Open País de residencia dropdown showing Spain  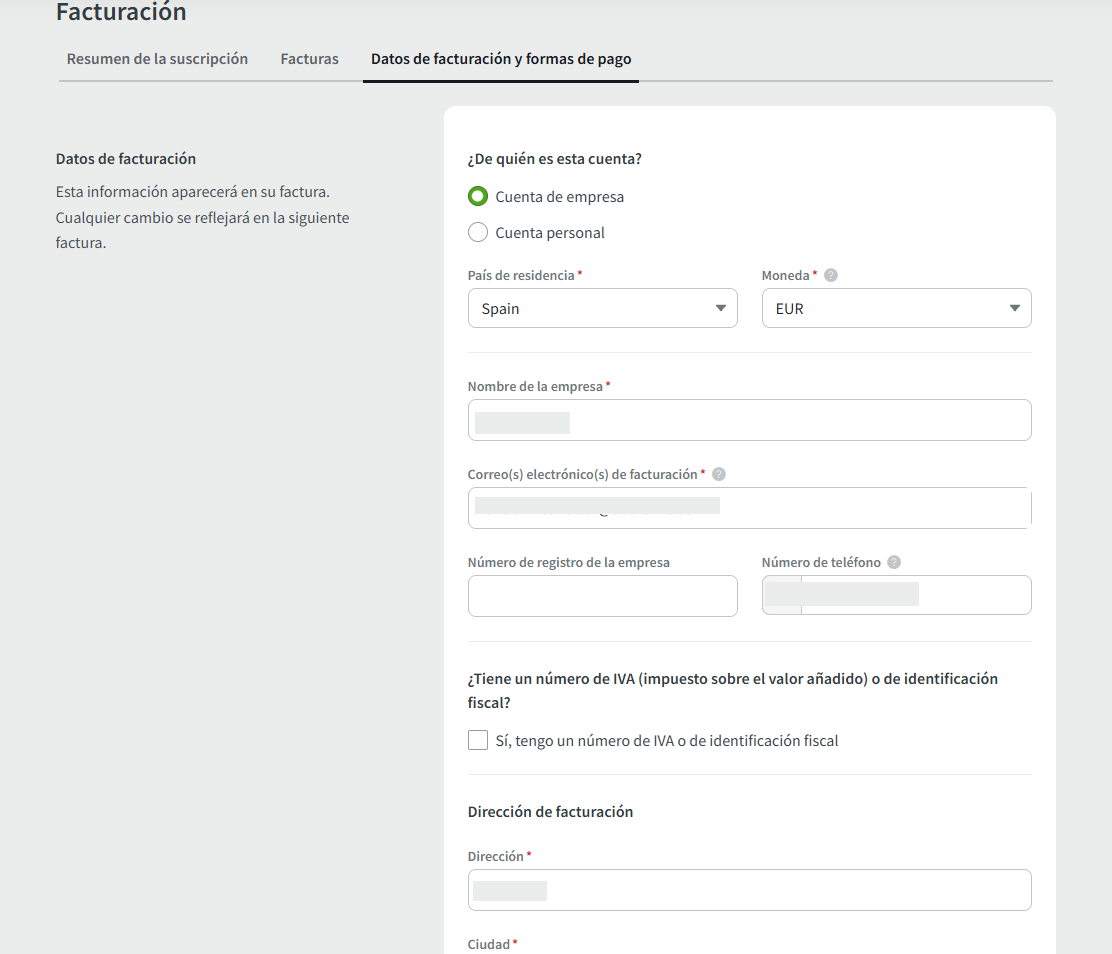[602, 309]
